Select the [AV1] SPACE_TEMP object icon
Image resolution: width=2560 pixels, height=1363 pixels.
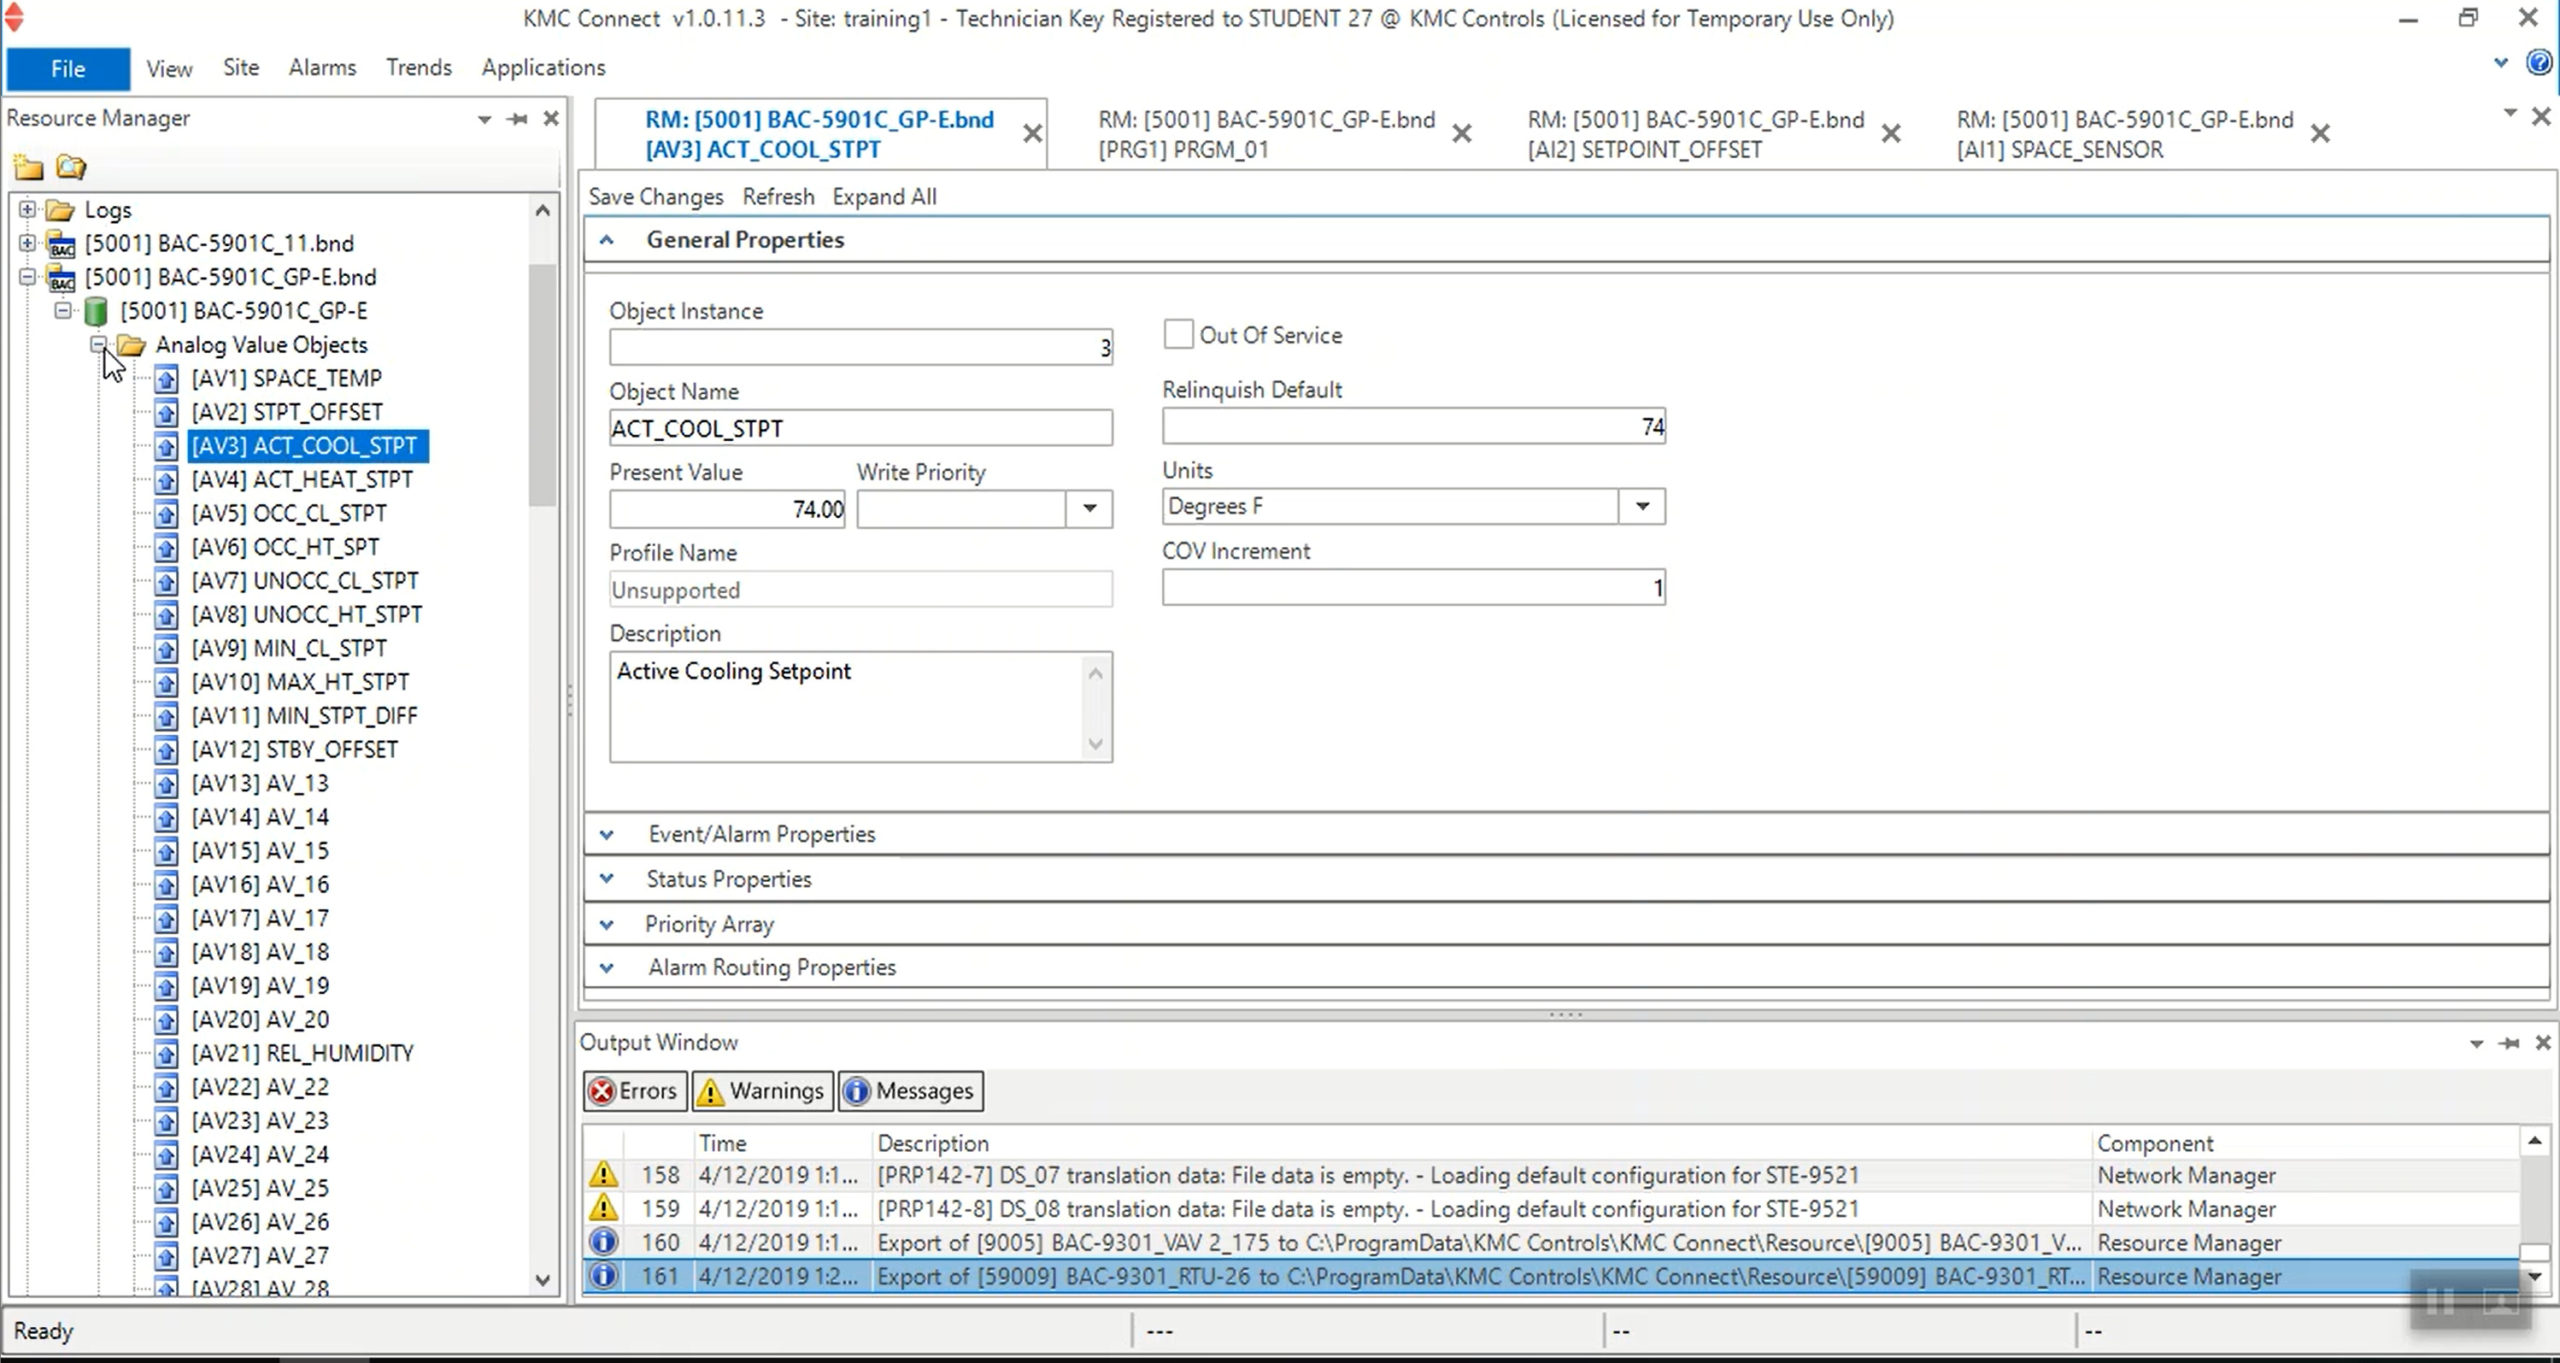click(166, 376)
